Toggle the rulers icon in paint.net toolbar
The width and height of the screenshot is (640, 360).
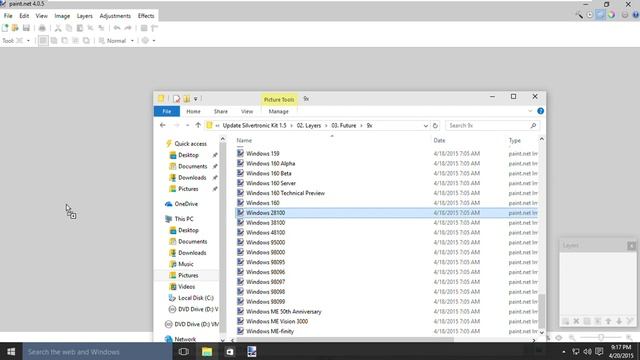[154, 28]
